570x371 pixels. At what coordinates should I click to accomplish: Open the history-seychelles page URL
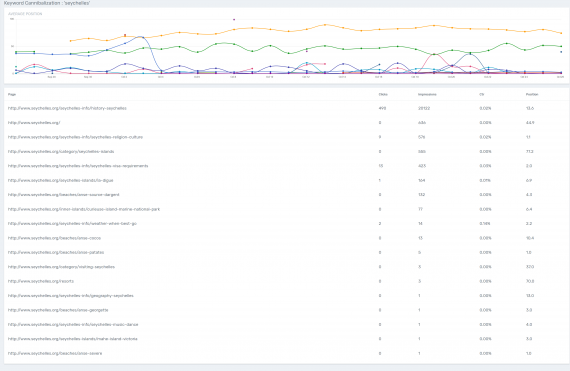pos(67,108)
